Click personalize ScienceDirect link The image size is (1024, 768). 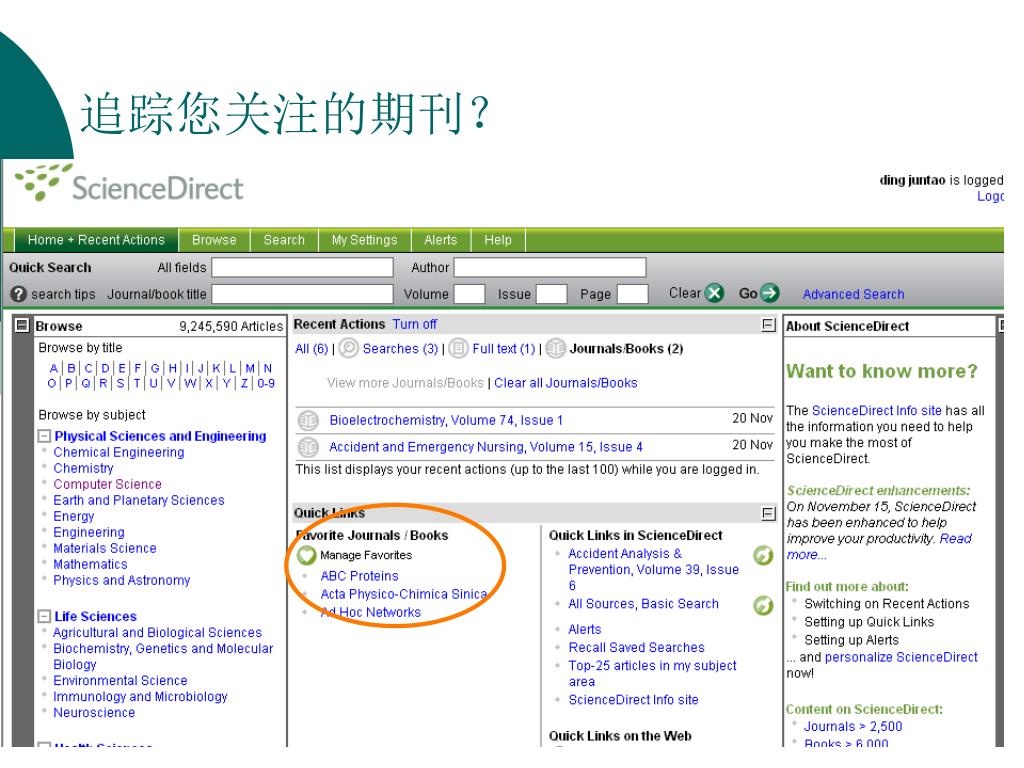click(x=901, y=657)
